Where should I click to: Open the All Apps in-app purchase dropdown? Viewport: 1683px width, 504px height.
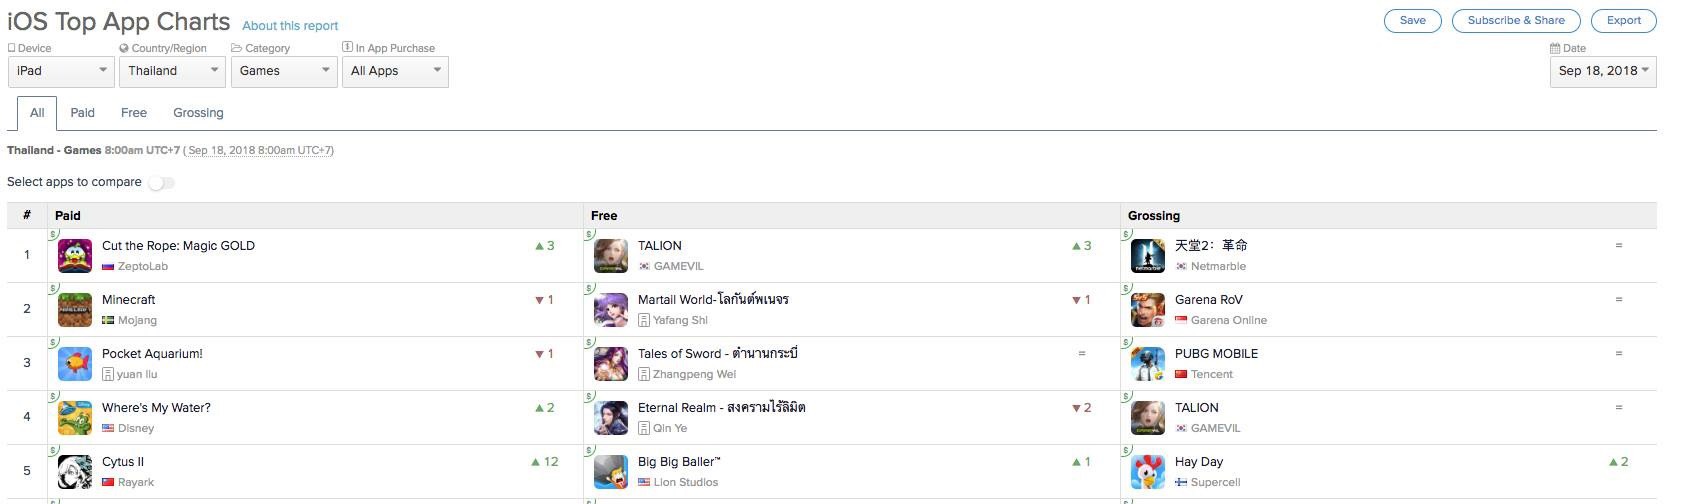tap(395, 71)
